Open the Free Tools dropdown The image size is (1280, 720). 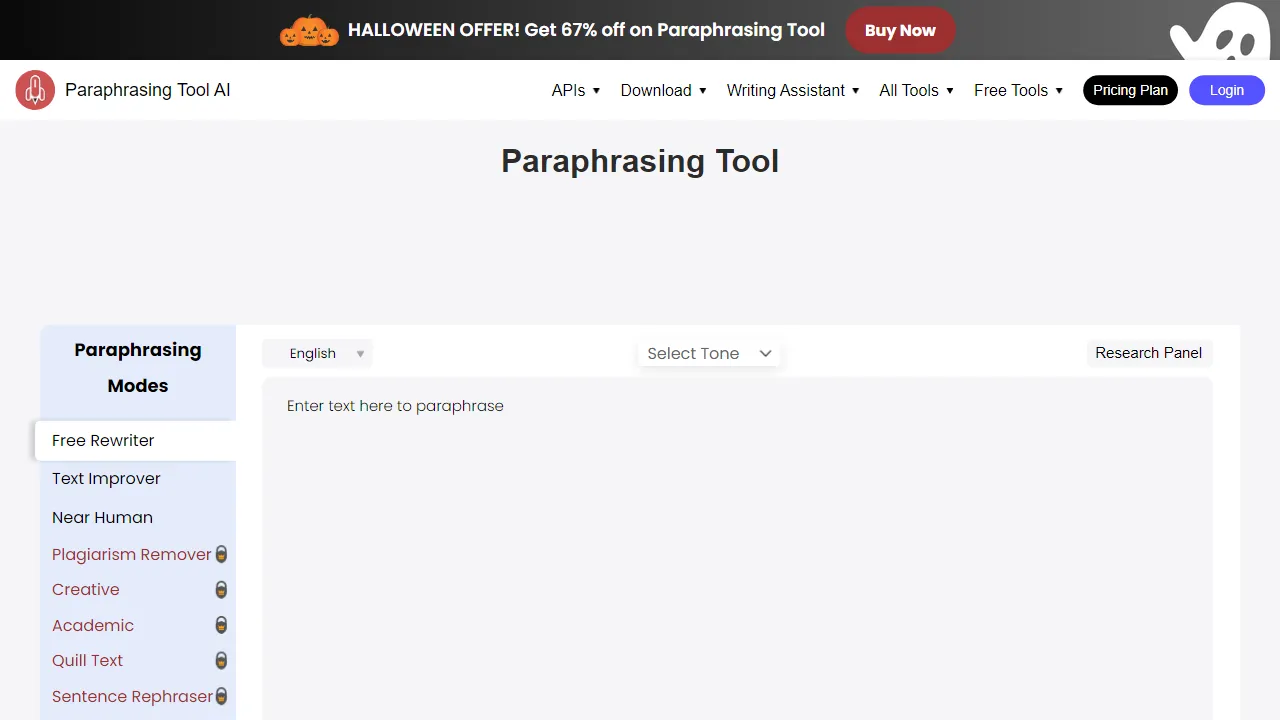[x=1019, y=90]
